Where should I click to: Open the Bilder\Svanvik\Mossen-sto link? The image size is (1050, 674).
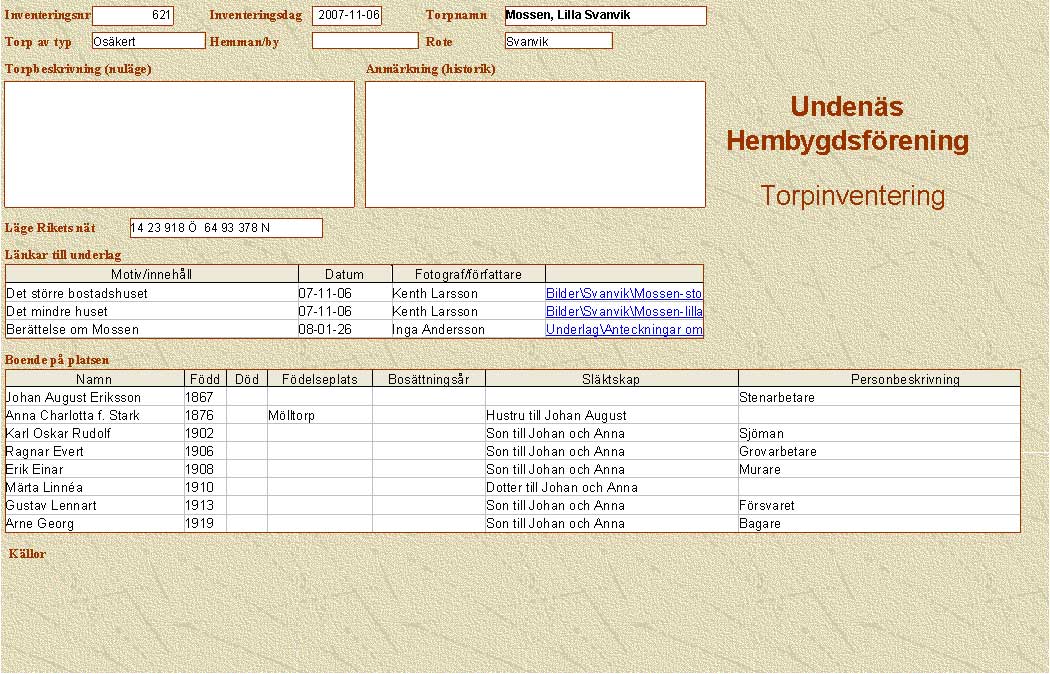coord(624,294)
